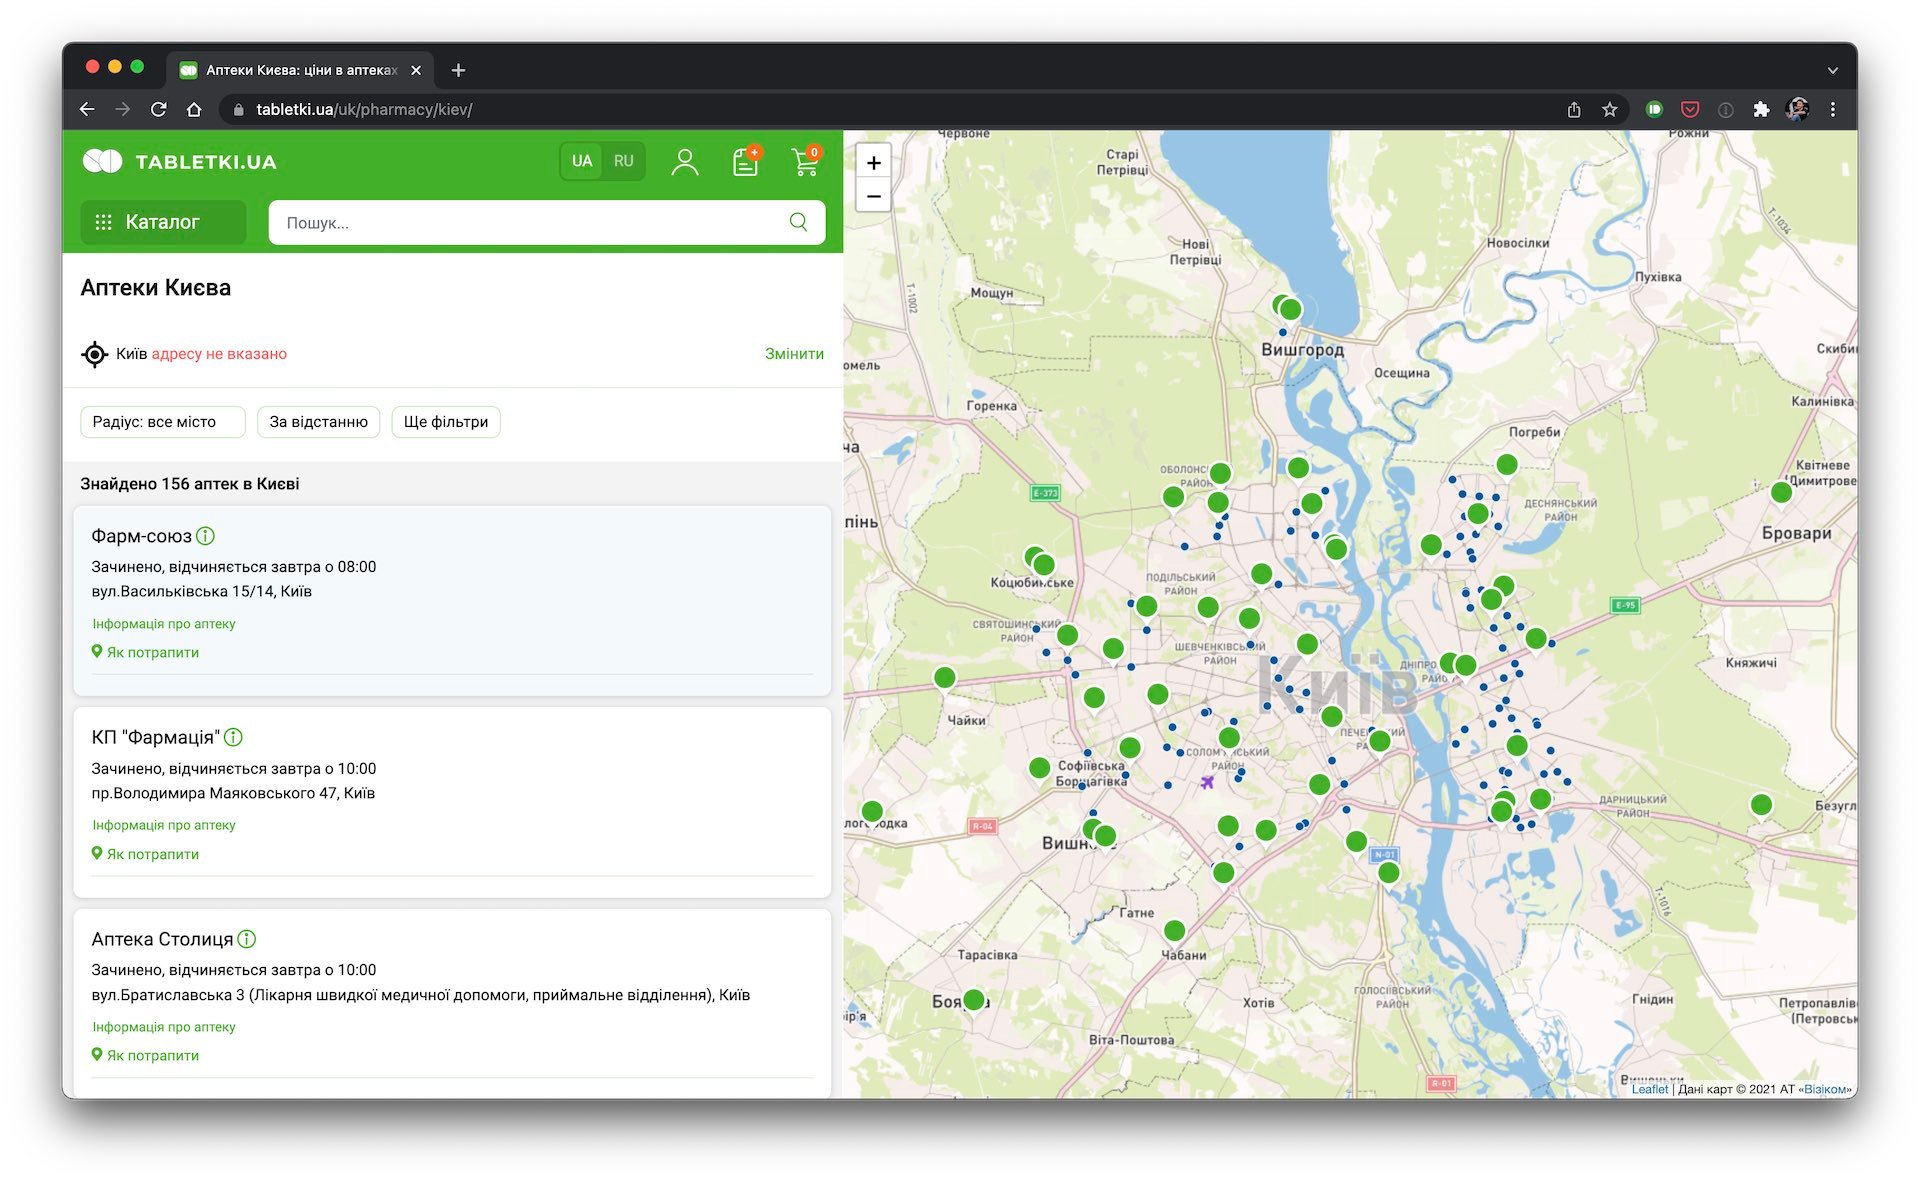The height and width of the screenshot is (1181, 1920).
Task: Zoom out the map with minus
Action: tap(874, 196)
